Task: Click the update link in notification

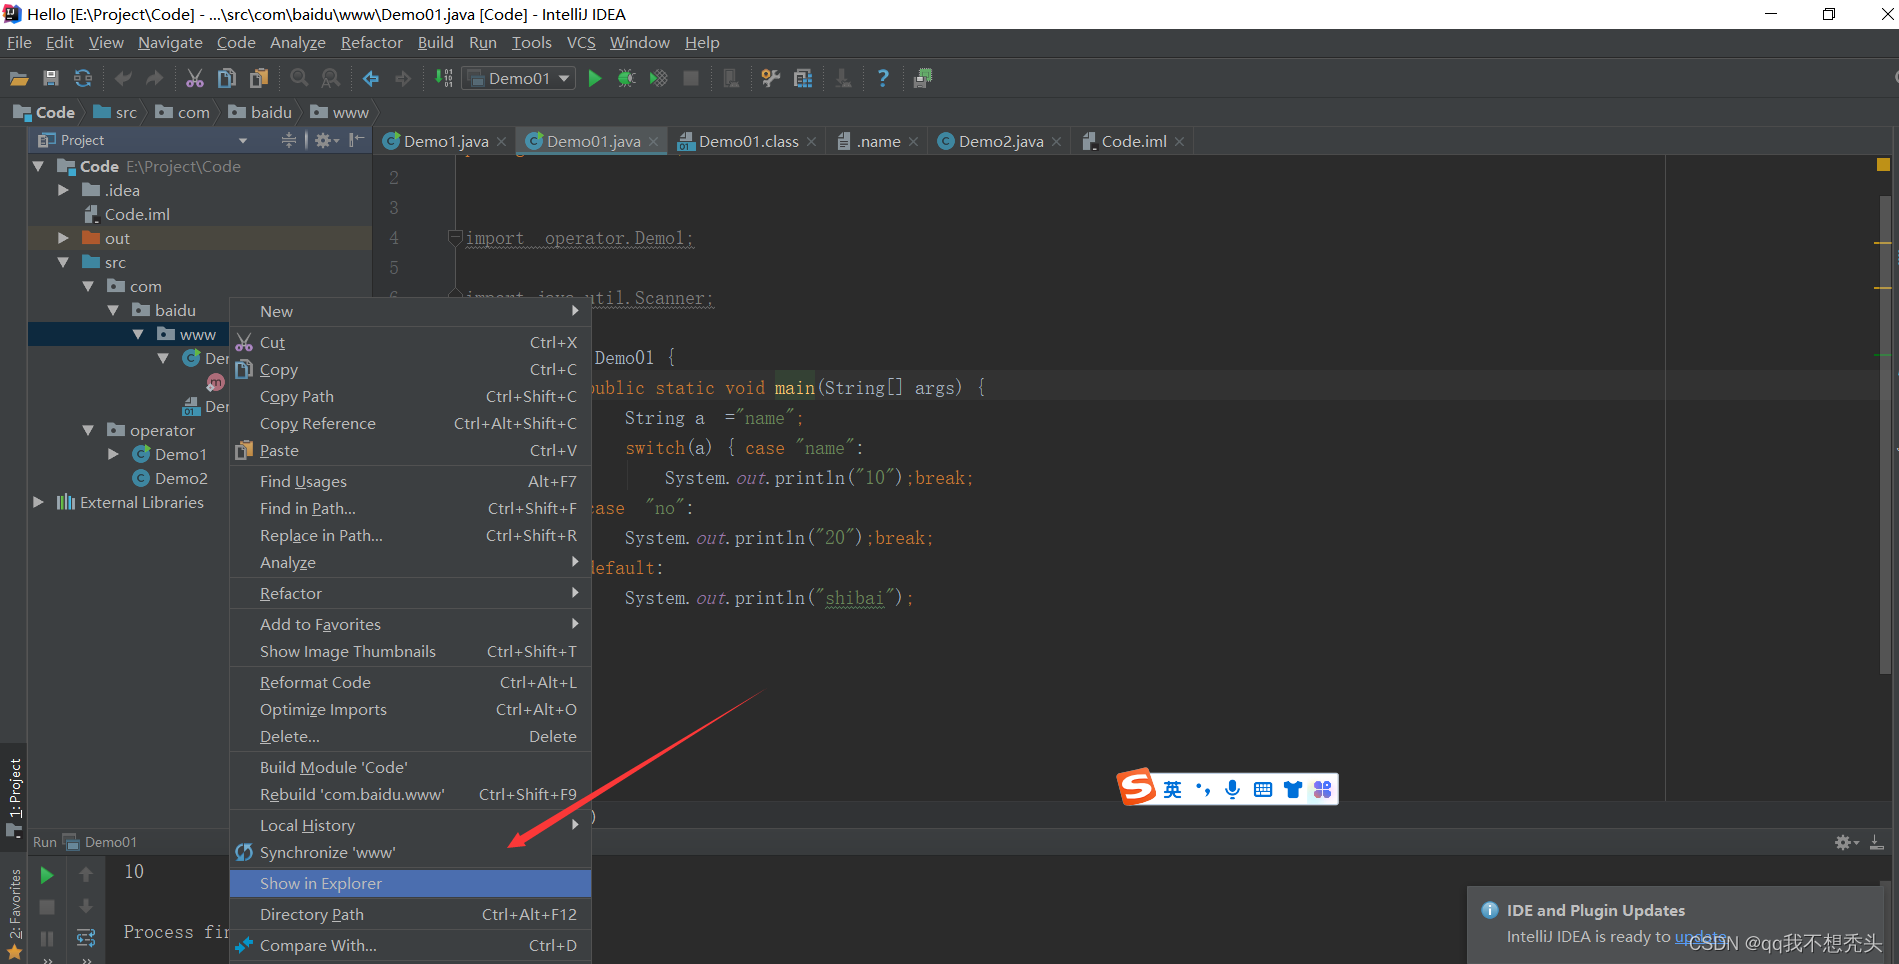Action: tap(1700, 936)
